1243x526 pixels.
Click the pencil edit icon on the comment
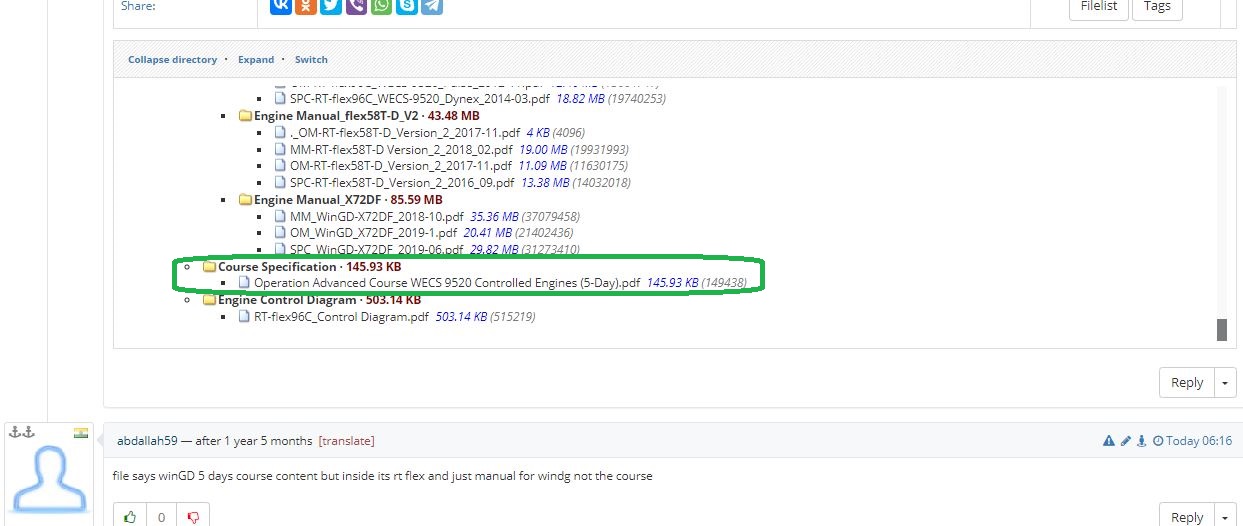pyautogui.click(x=1125, y=441)
